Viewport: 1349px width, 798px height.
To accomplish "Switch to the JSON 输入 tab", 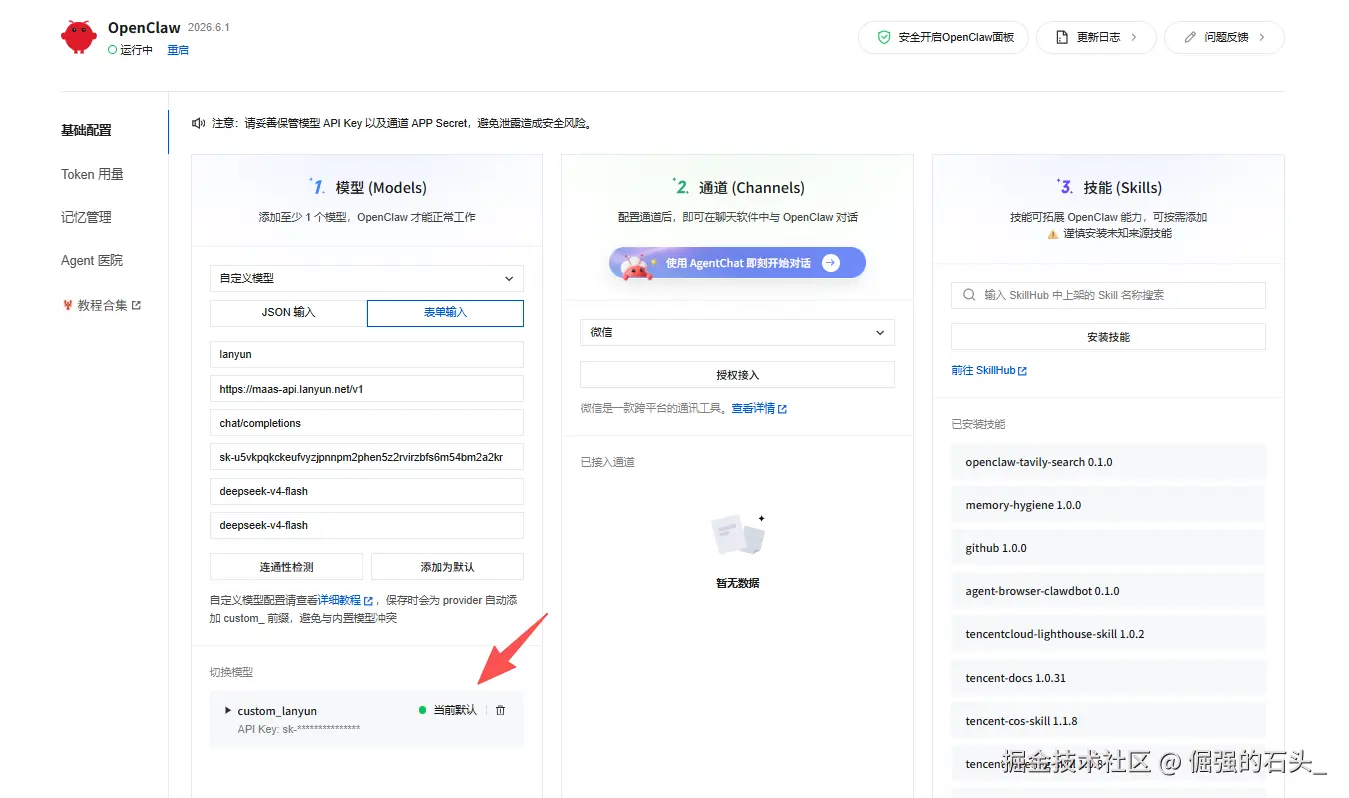I will click(x=288, y=312).
